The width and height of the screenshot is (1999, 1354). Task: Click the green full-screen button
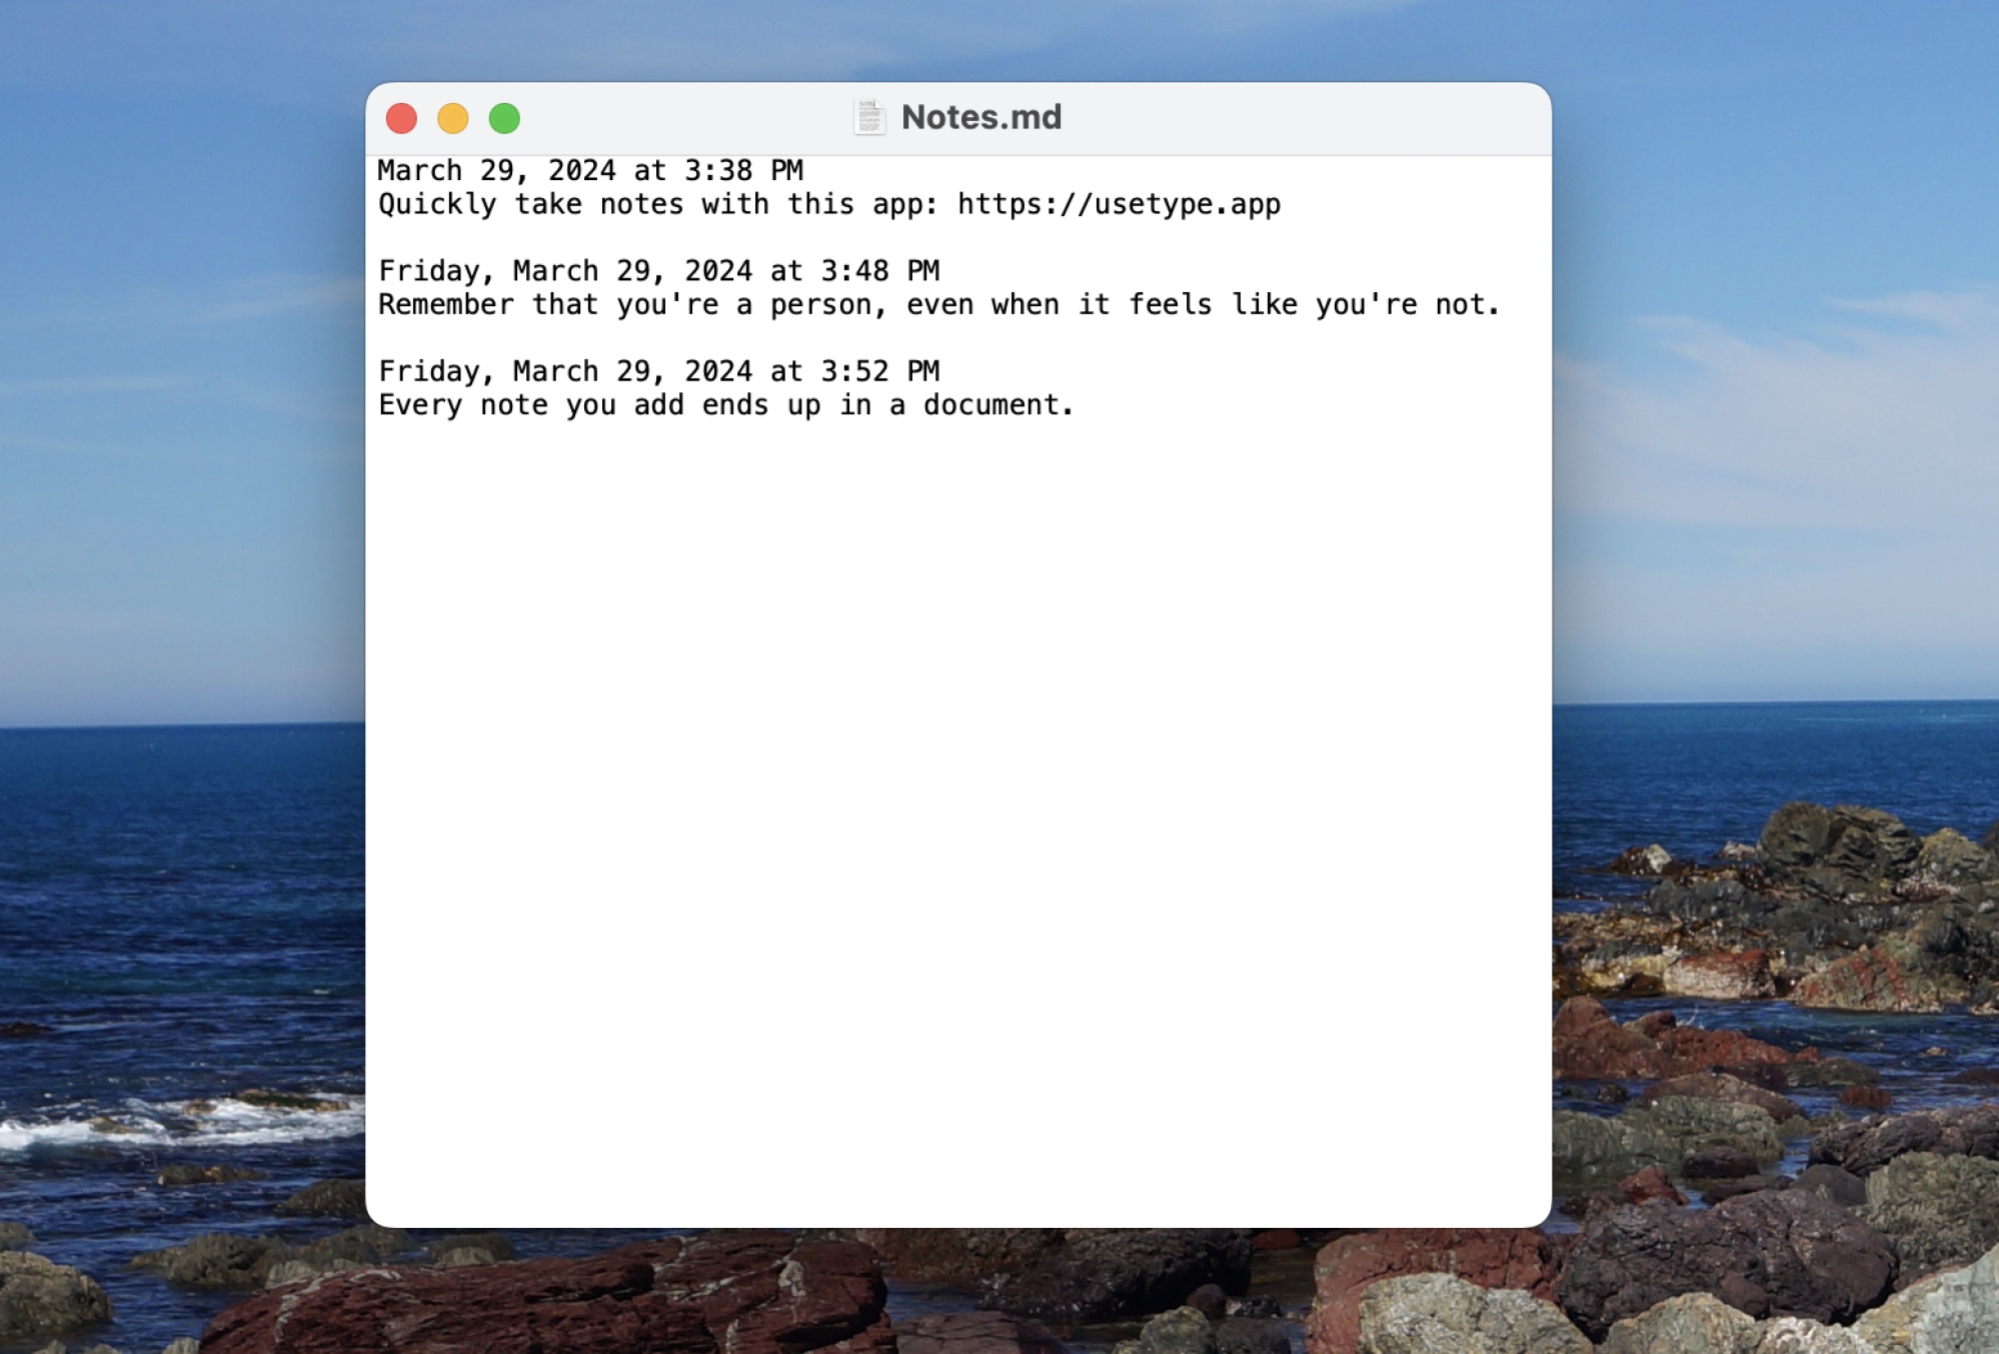[505, 119]
